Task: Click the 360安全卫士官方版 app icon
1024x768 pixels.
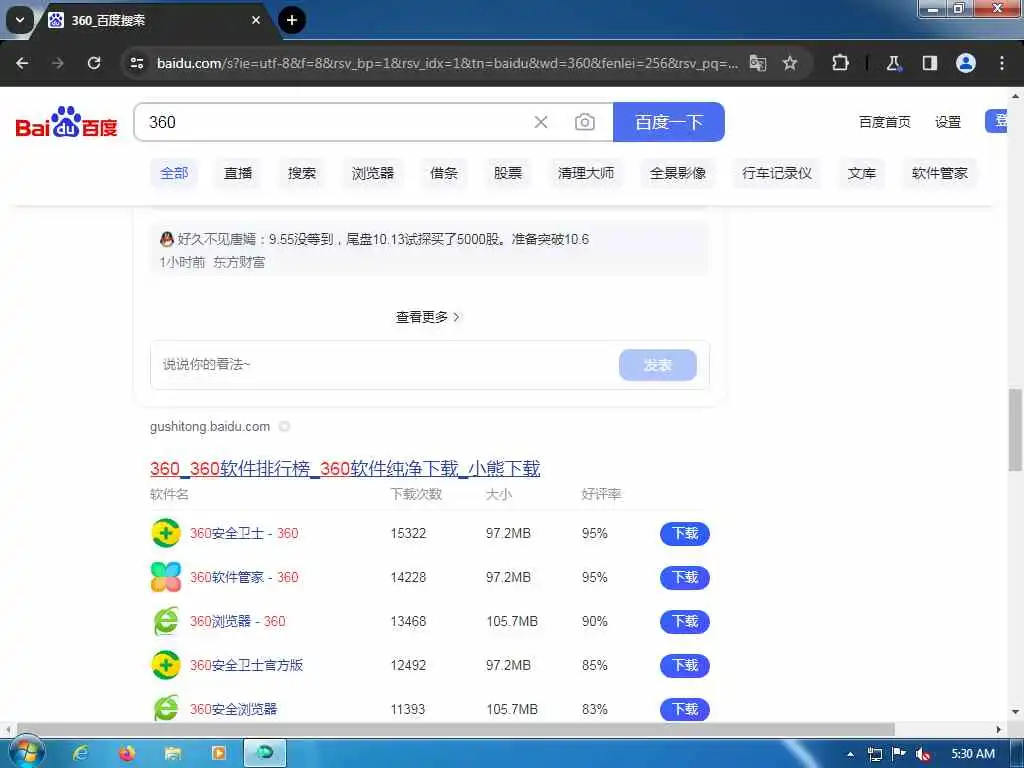Action: pyautogui.click(x=166, y=665)
